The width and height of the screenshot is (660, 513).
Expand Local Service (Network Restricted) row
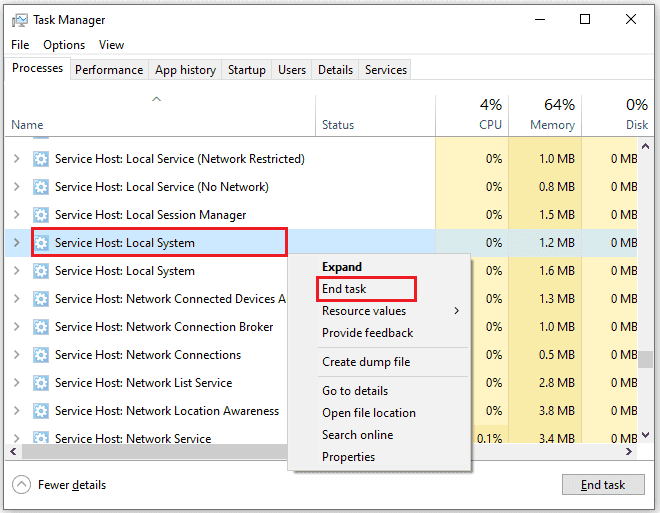[16, 159]
